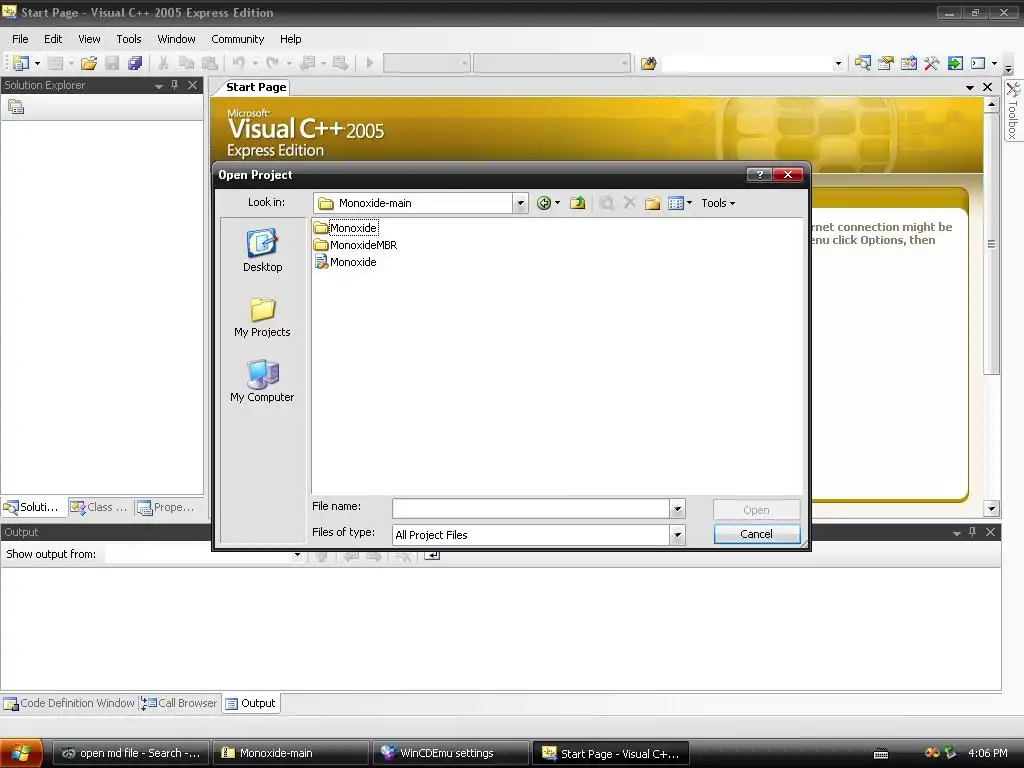Click into the File name field

coord(531,509)
